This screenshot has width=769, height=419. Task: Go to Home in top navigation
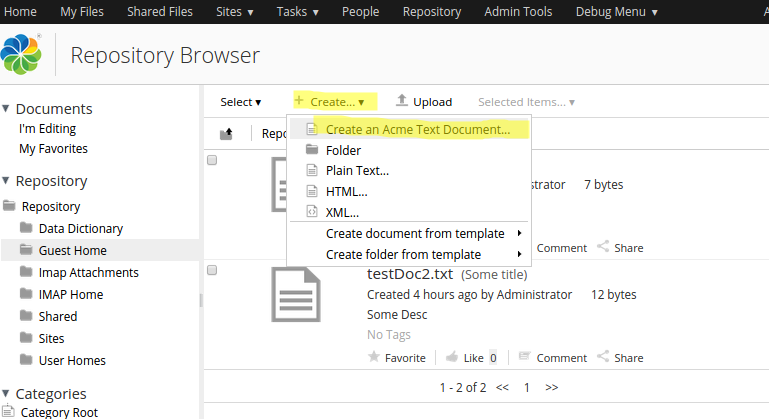coord(20,11)
